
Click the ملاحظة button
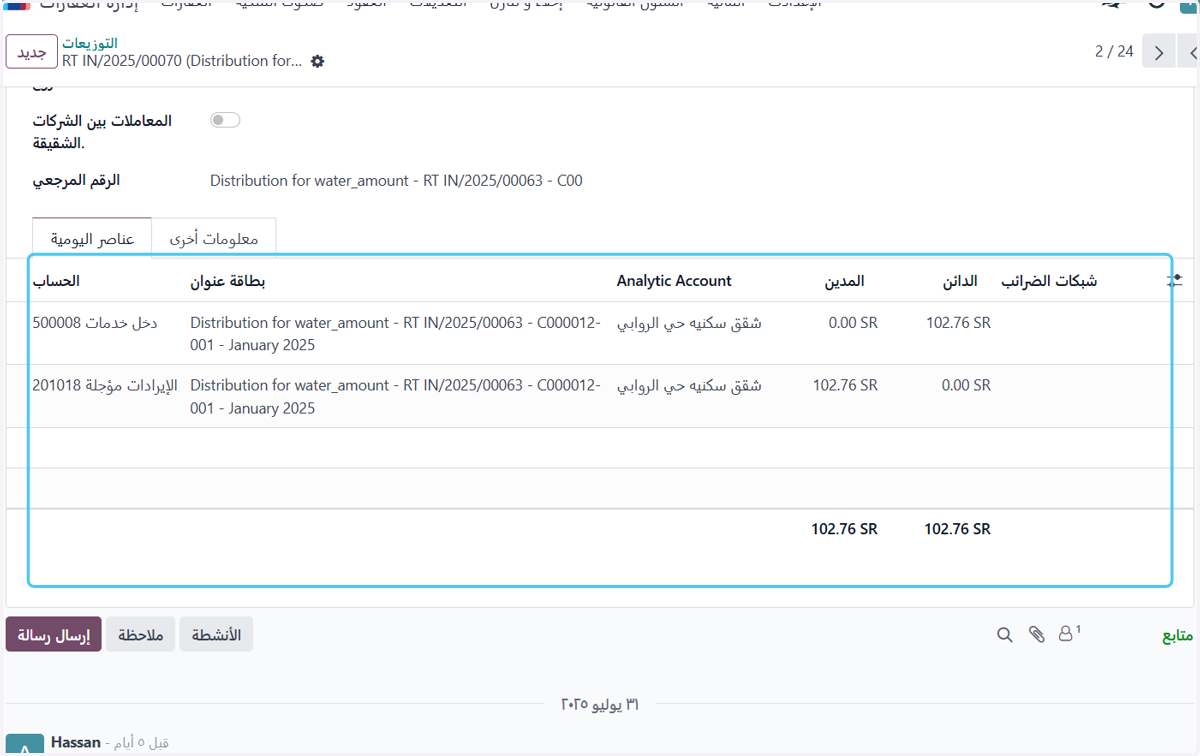coord(141,635)
